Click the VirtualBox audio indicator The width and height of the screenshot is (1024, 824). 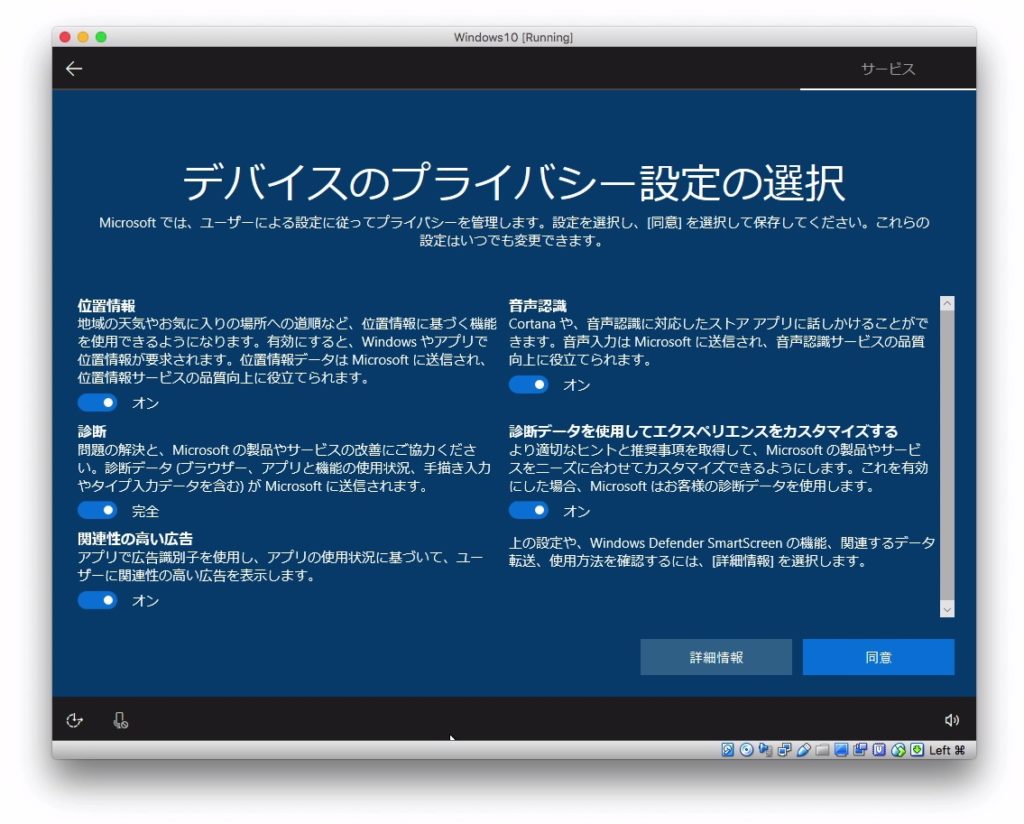pos(765,750)
